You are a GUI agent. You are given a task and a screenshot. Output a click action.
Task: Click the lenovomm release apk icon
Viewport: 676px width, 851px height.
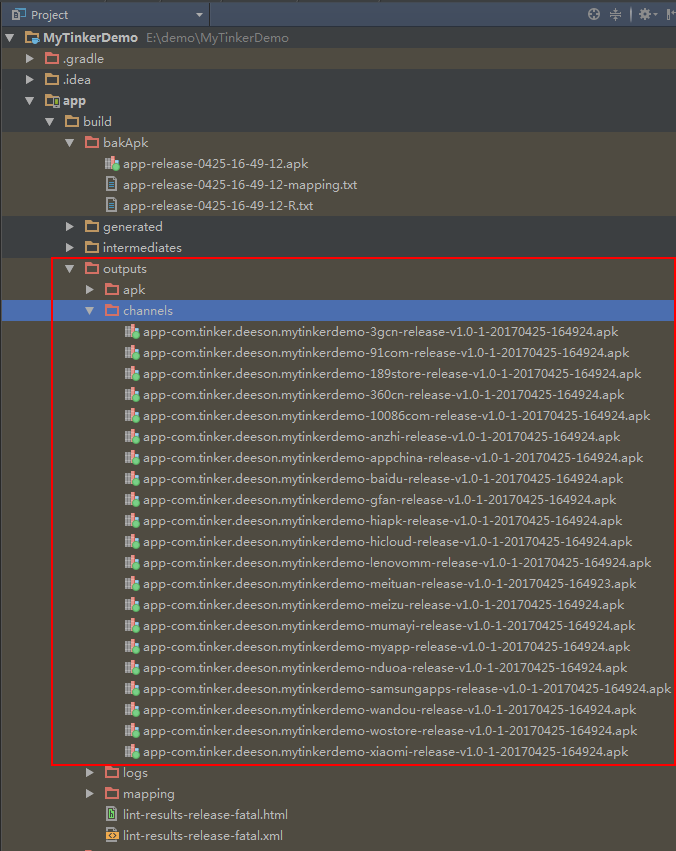(132, 563)
